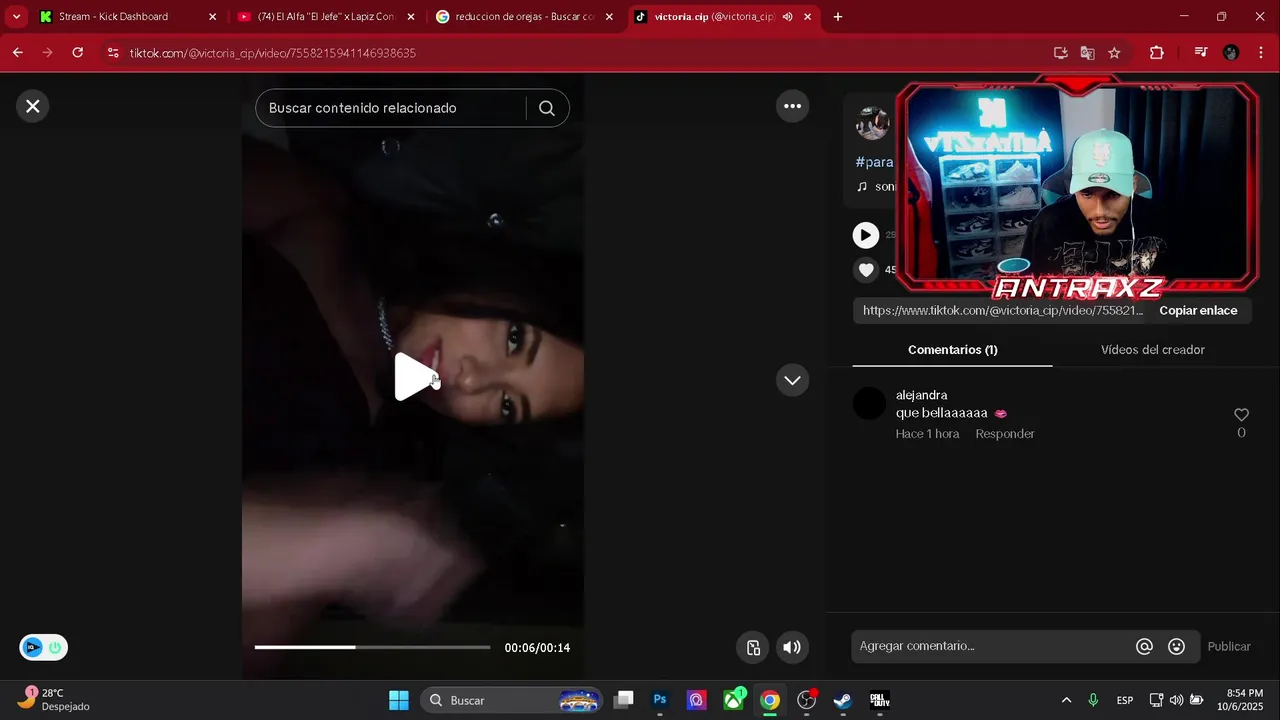Open a new browser tab with plus
The image size is (1280, 720).
click(838, 17)
